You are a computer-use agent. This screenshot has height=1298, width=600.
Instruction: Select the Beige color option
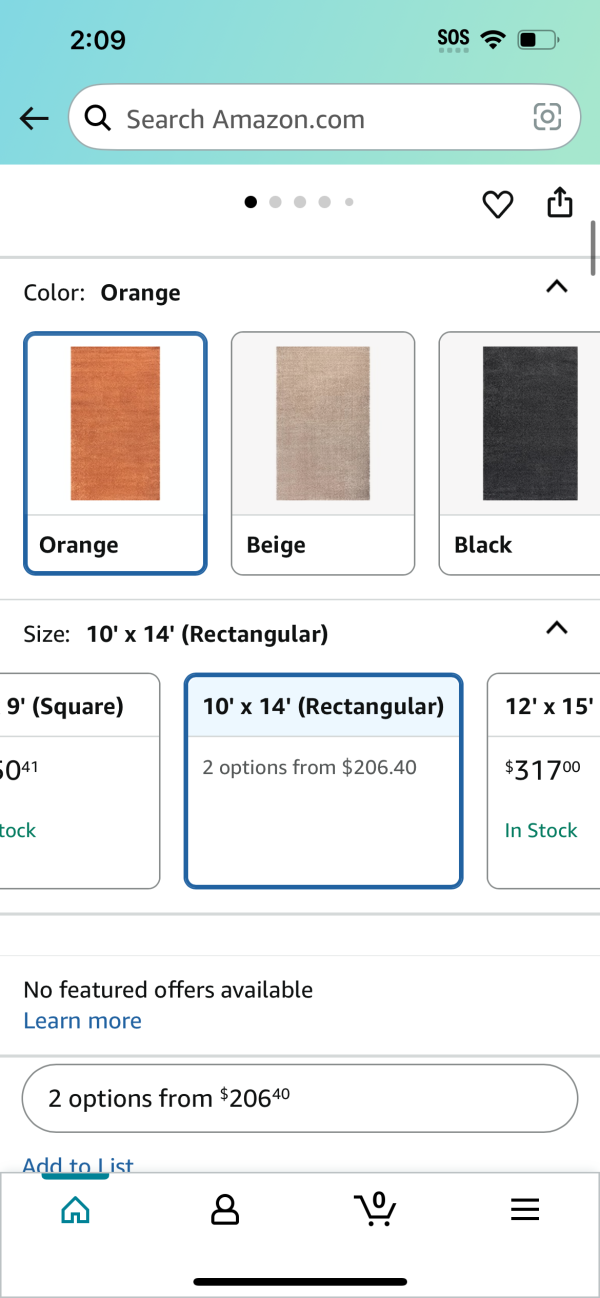(x=323, y=453)
